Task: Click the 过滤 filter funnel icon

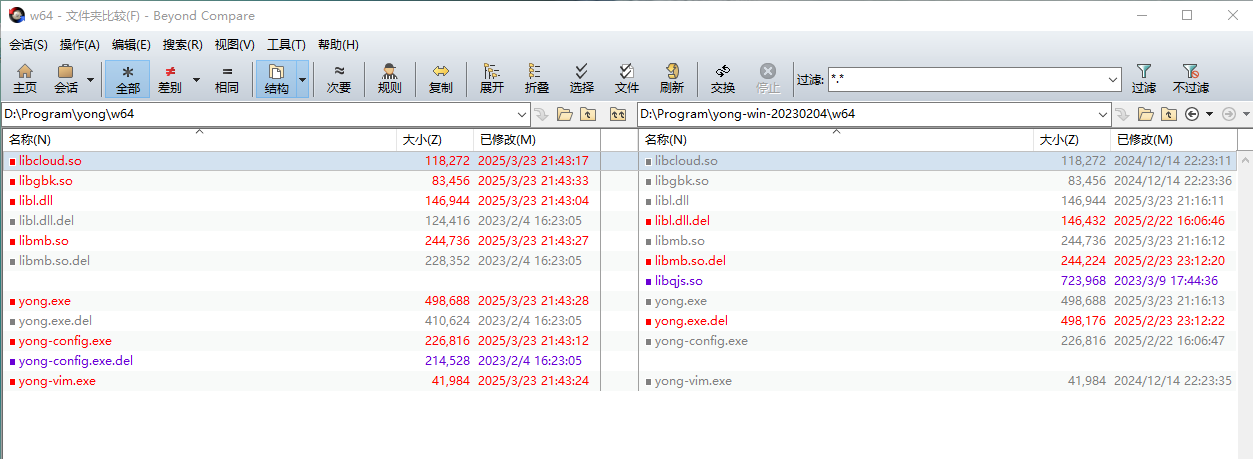Action: 1144,78
